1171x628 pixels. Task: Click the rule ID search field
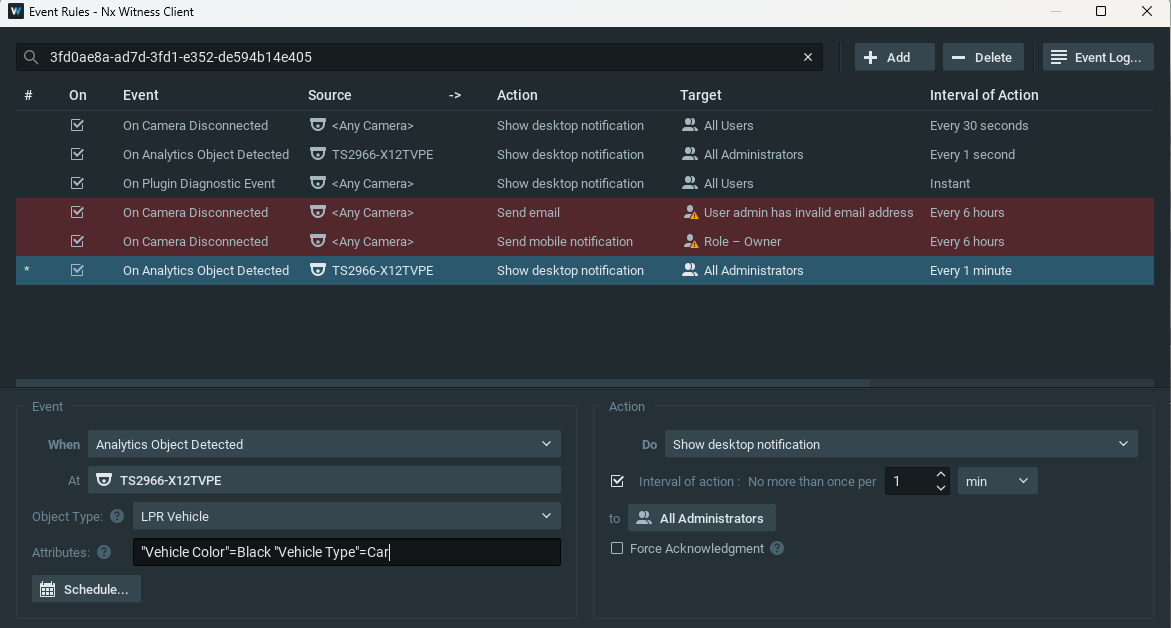[x=419, y=57]
